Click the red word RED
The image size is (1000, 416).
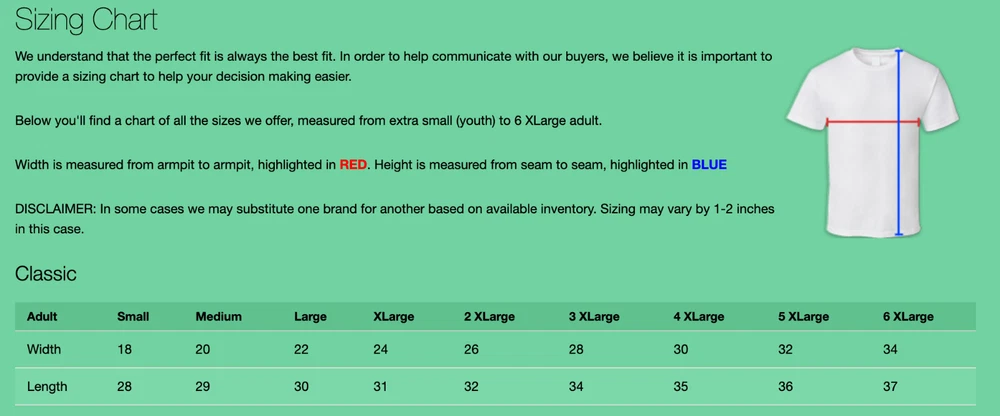click(353, 164)
